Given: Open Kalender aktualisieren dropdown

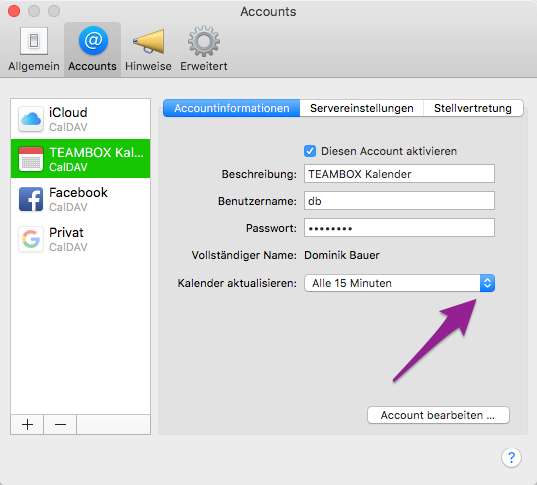Looking at the screenshot, I should (399, 283).
